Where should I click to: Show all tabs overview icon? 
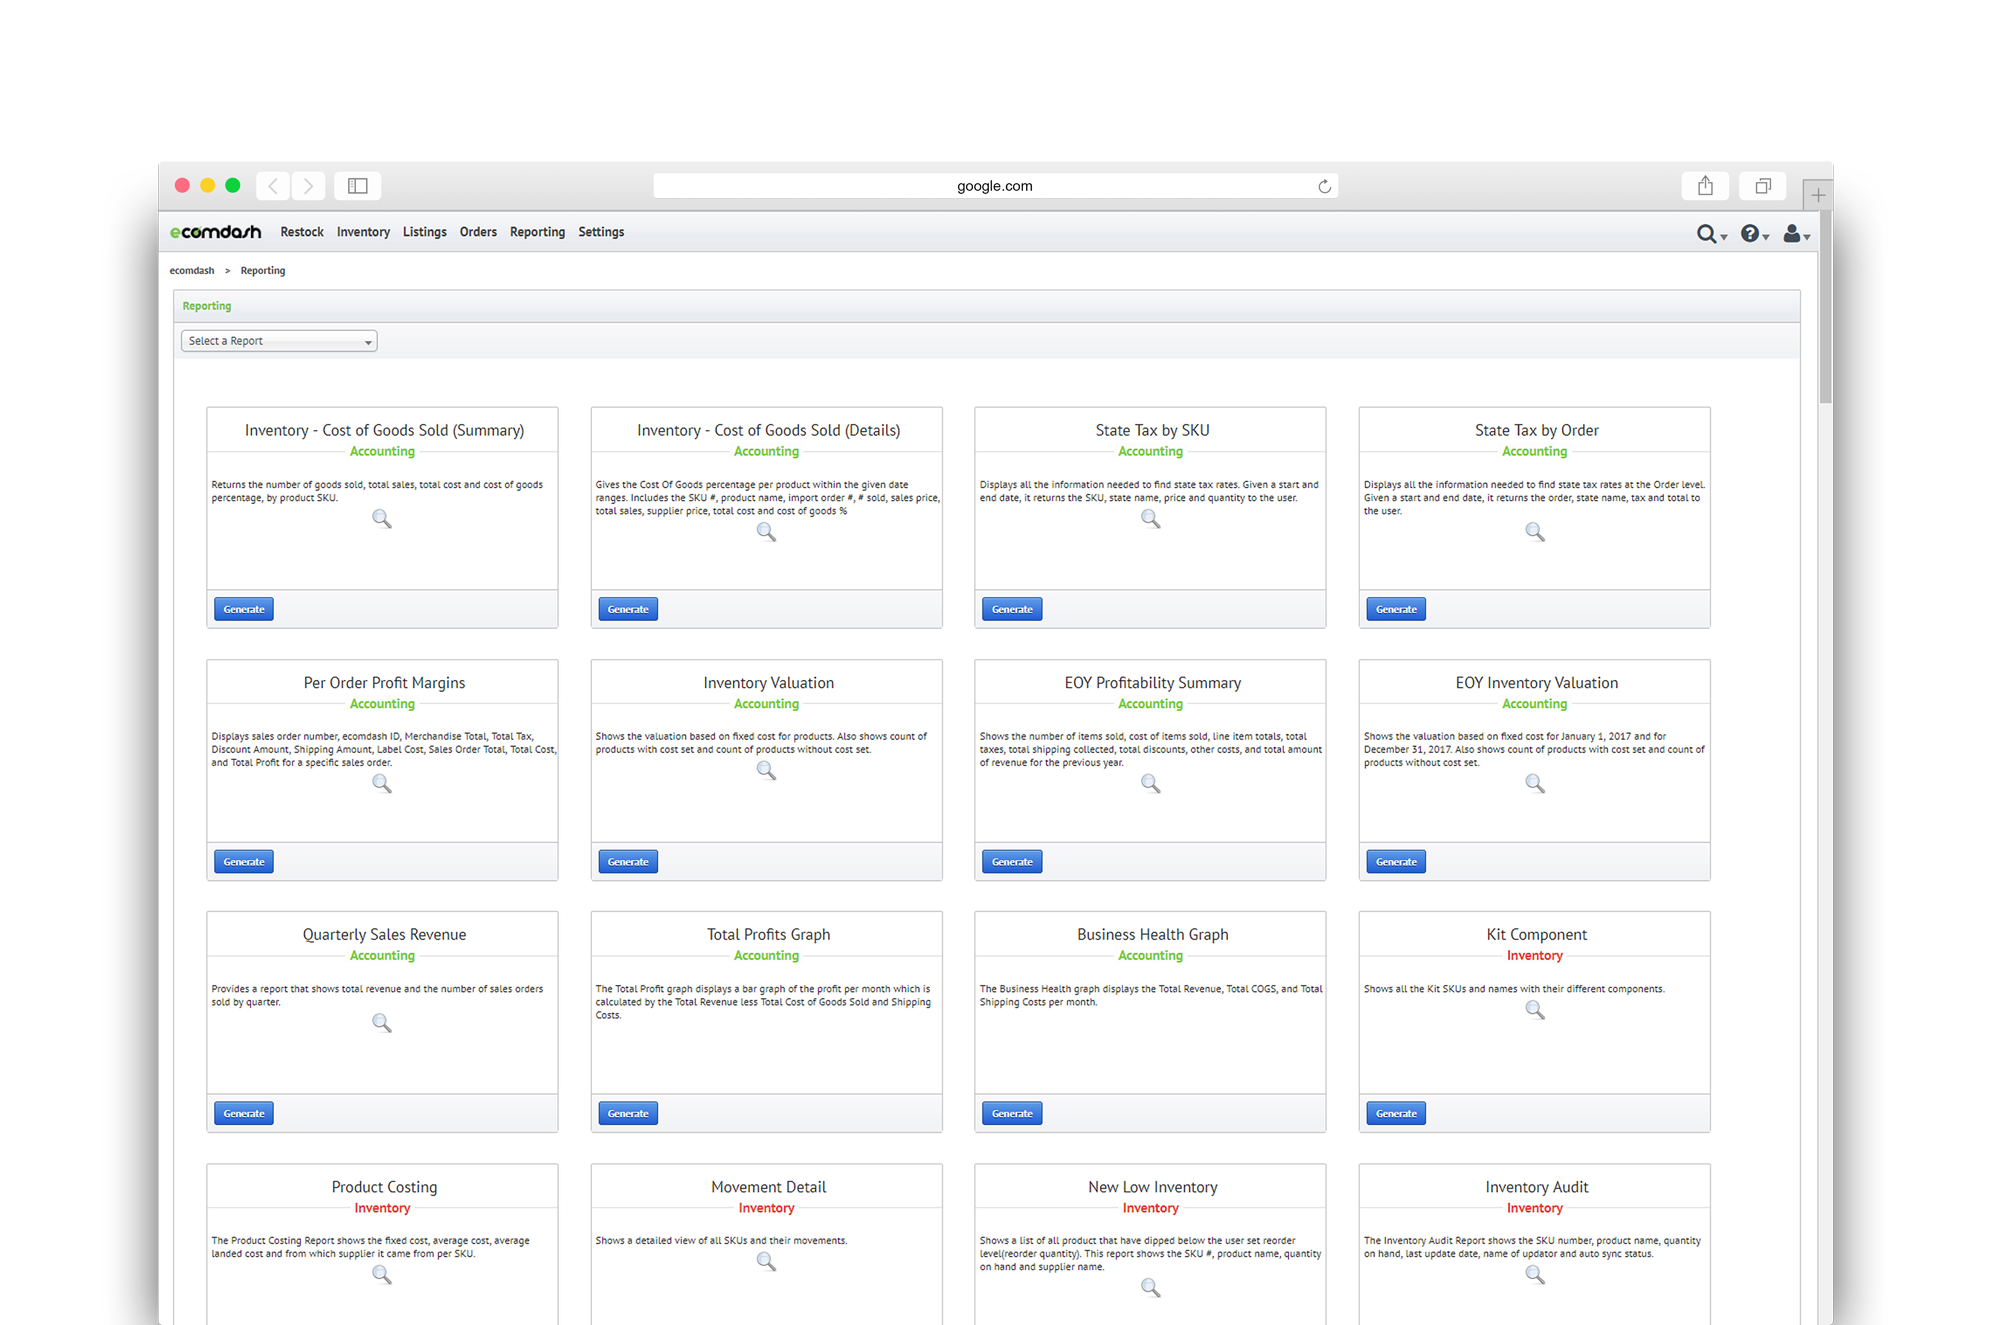point(1763,186)
